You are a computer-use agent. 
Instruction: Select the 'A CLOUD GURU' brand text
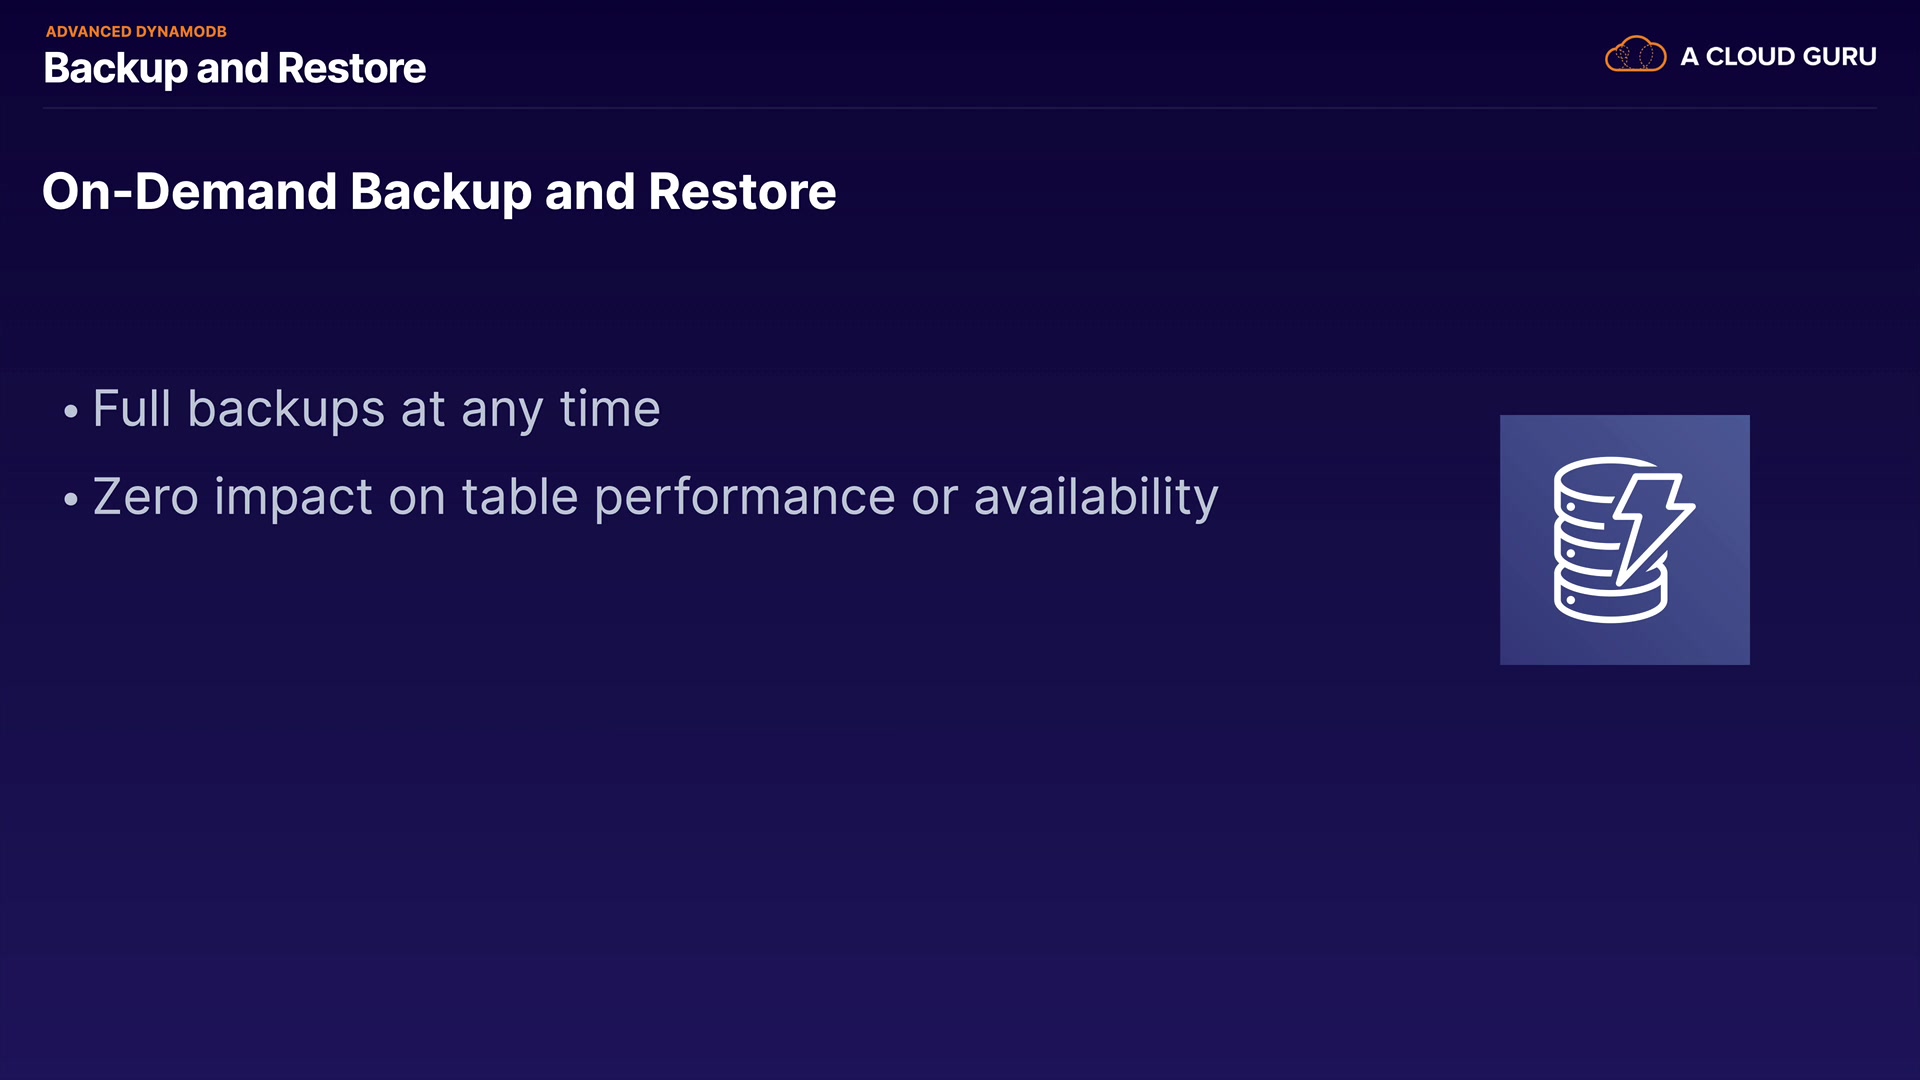pyautogui.click(x=1778, y=57)
